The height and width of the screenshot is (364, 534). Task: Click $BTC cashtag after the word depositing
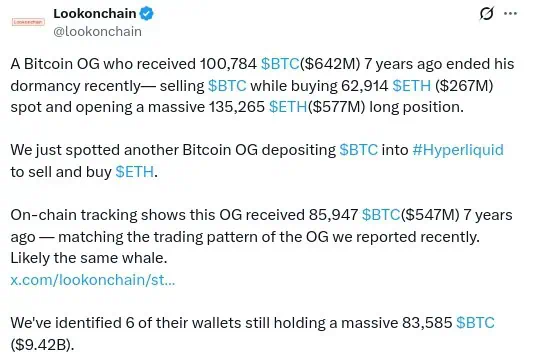pyautogui.click(x=359, y=150)
